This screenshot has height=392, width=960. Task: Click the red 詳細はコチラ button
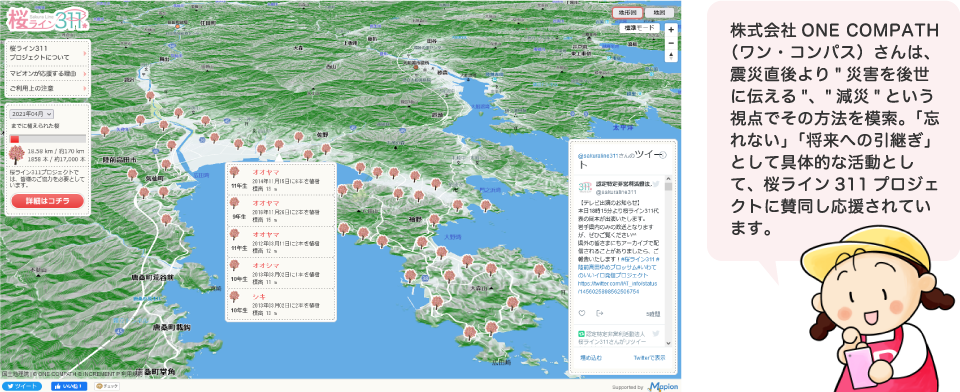(47, 200)
